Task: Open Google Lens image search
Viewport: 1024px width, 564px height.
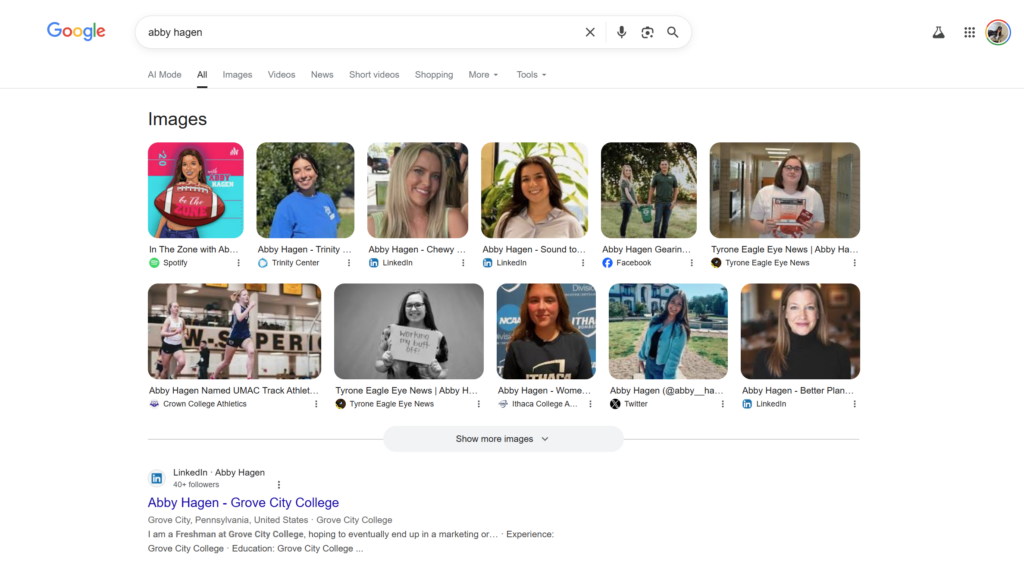Action: click(x=647, y=32)
